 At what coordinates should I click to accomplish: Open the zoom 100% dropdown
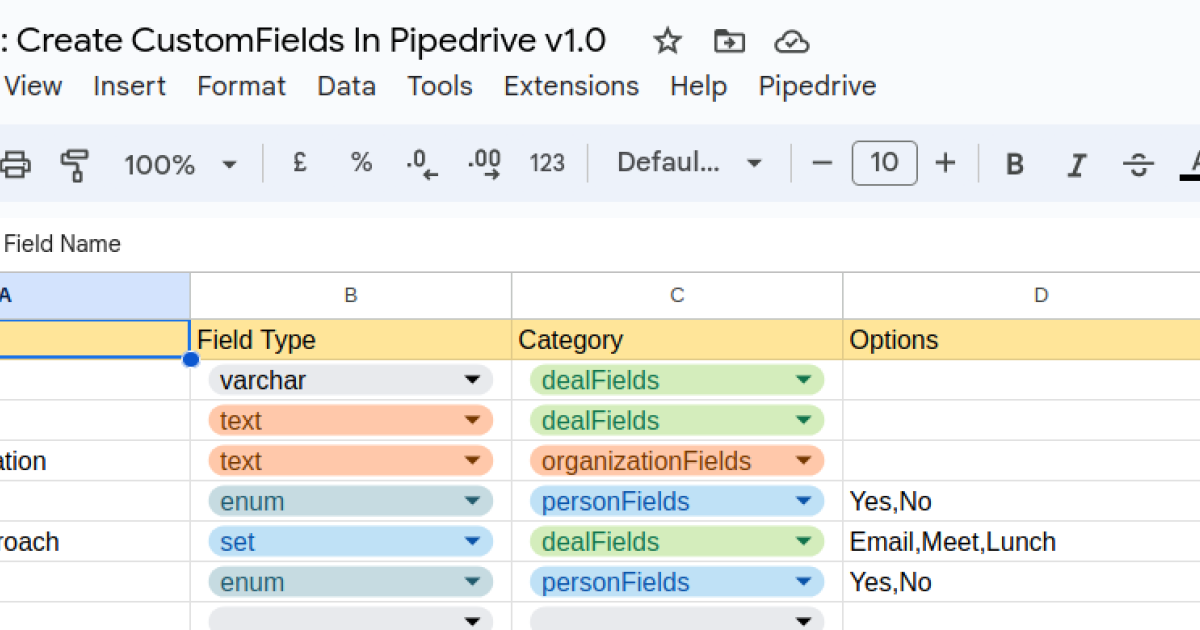[x=180, y=164]
